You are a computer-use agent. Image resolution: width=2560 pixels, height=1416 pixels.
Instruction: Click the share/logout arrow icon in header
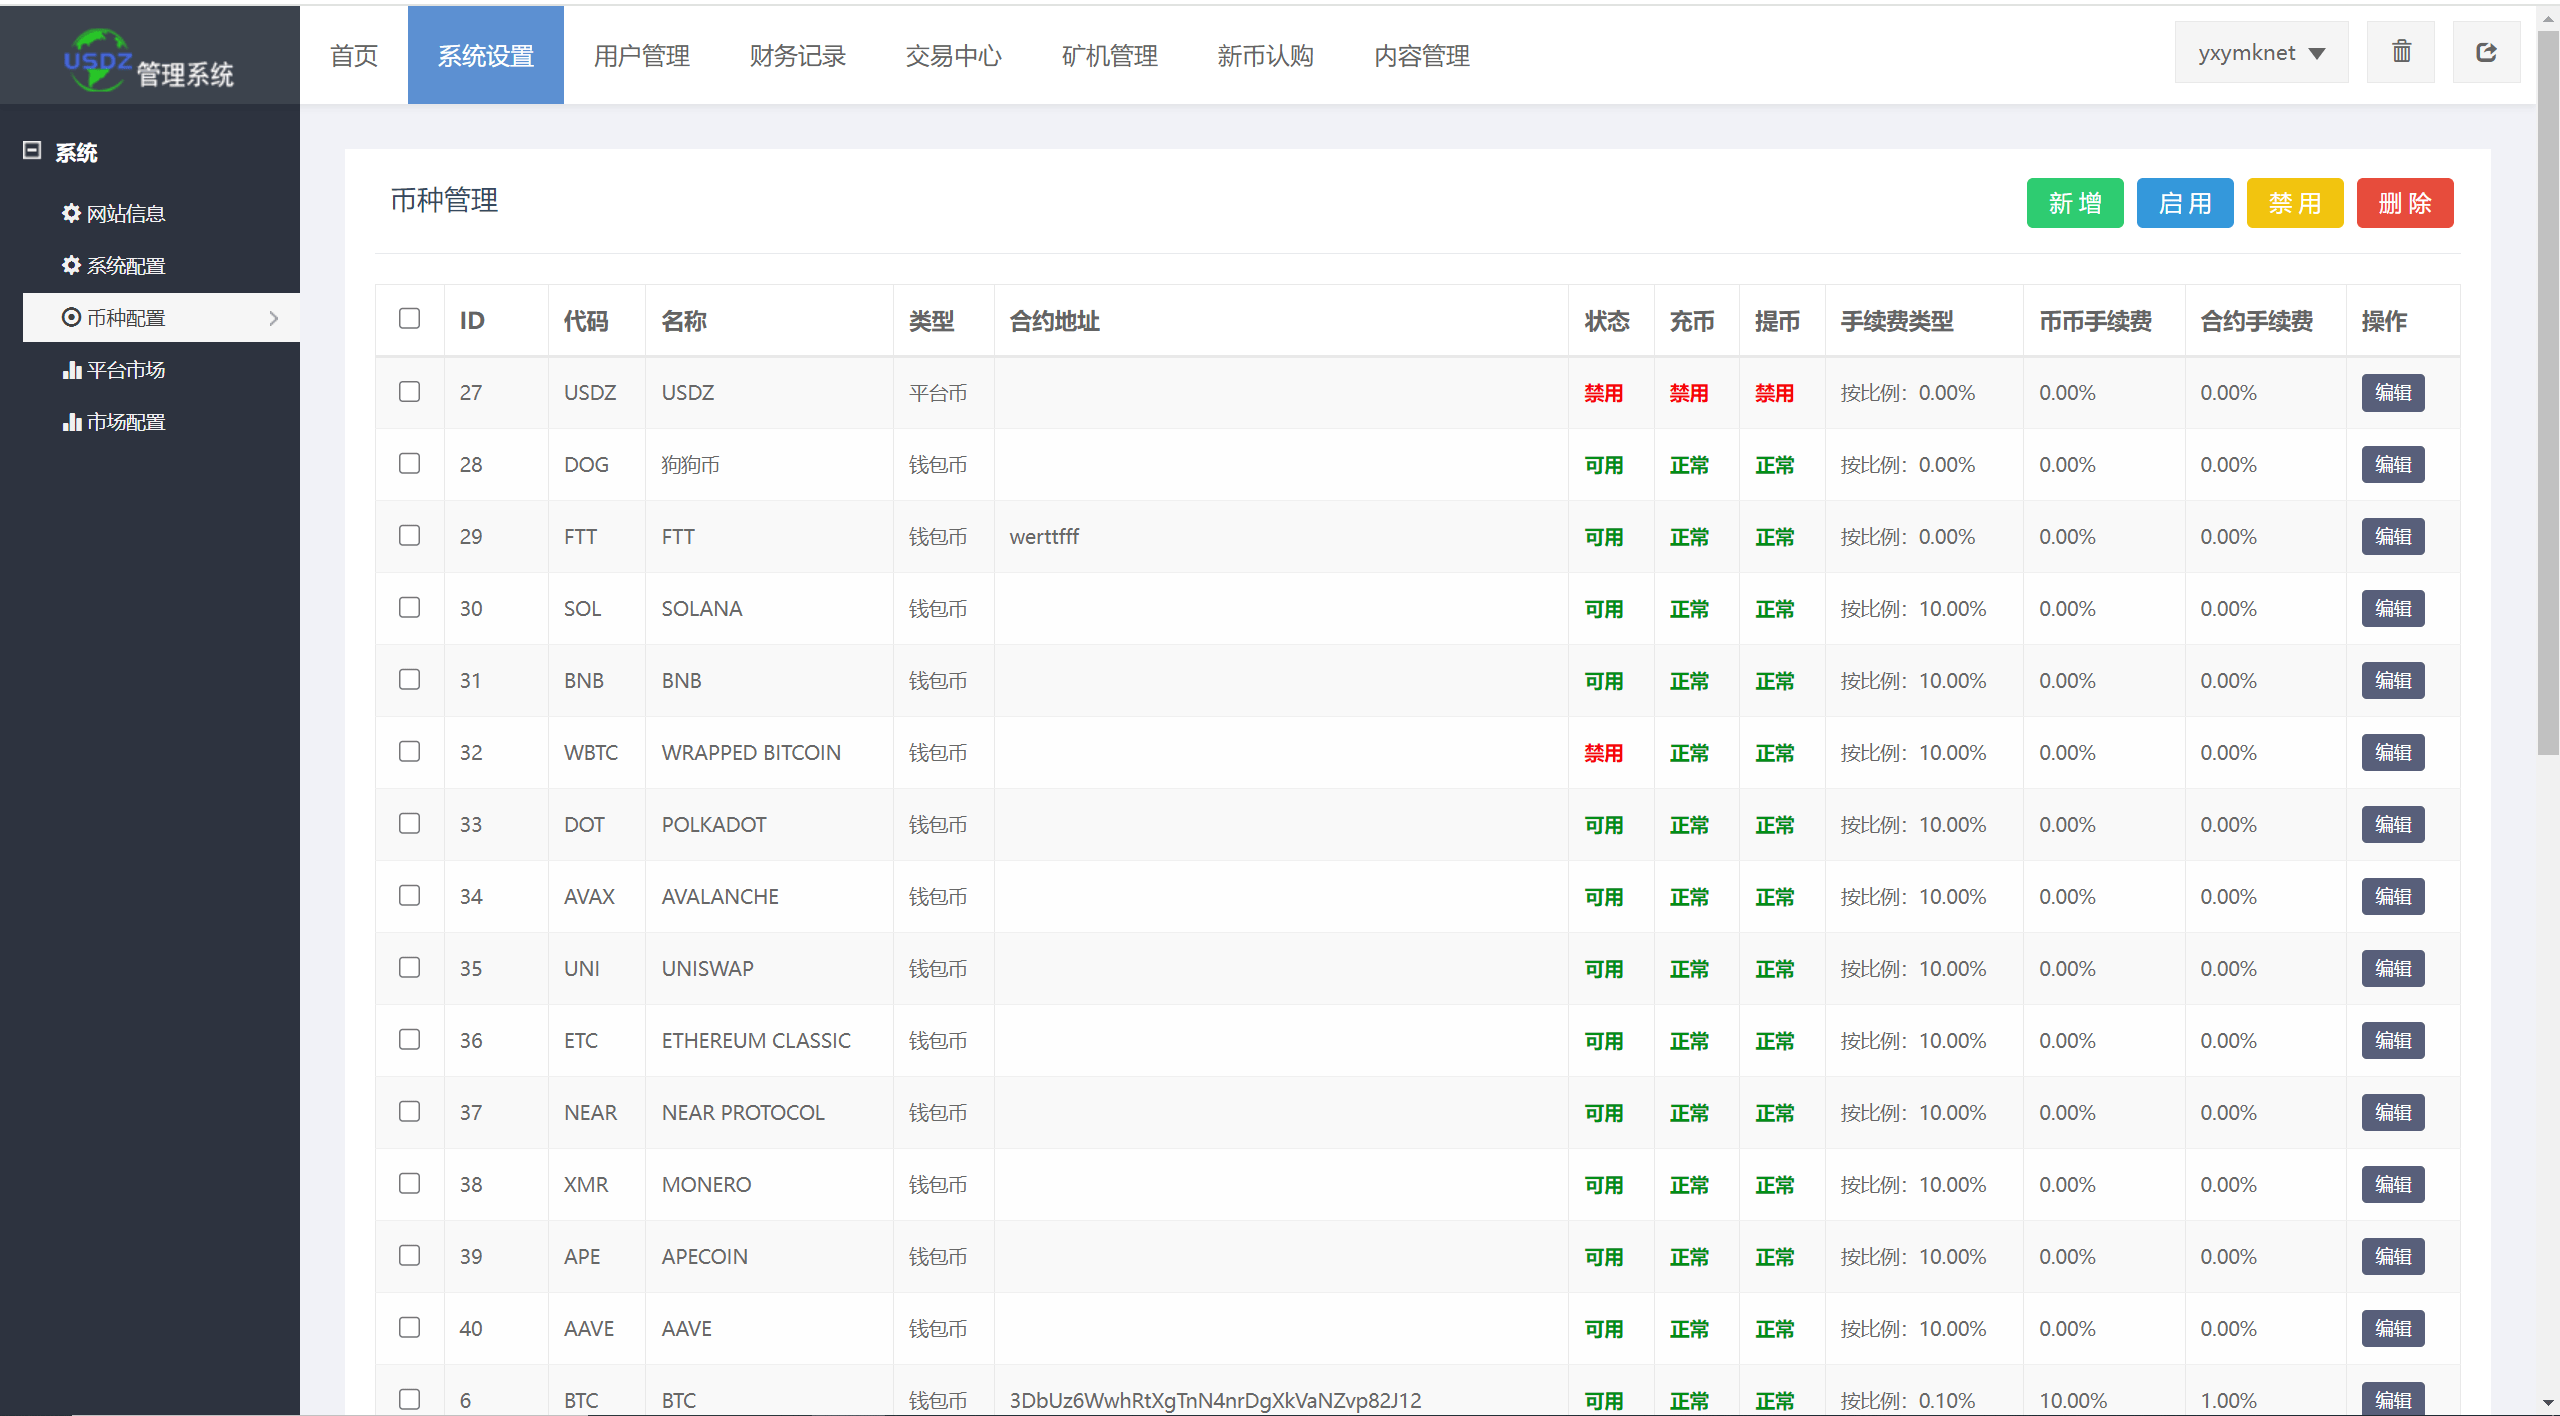pyautogui.click(x=2486, y=52)
